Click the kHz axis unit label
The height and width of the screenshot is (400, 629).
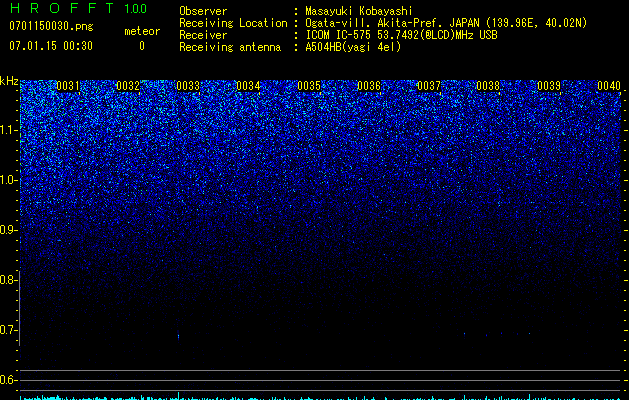point(9,81)
